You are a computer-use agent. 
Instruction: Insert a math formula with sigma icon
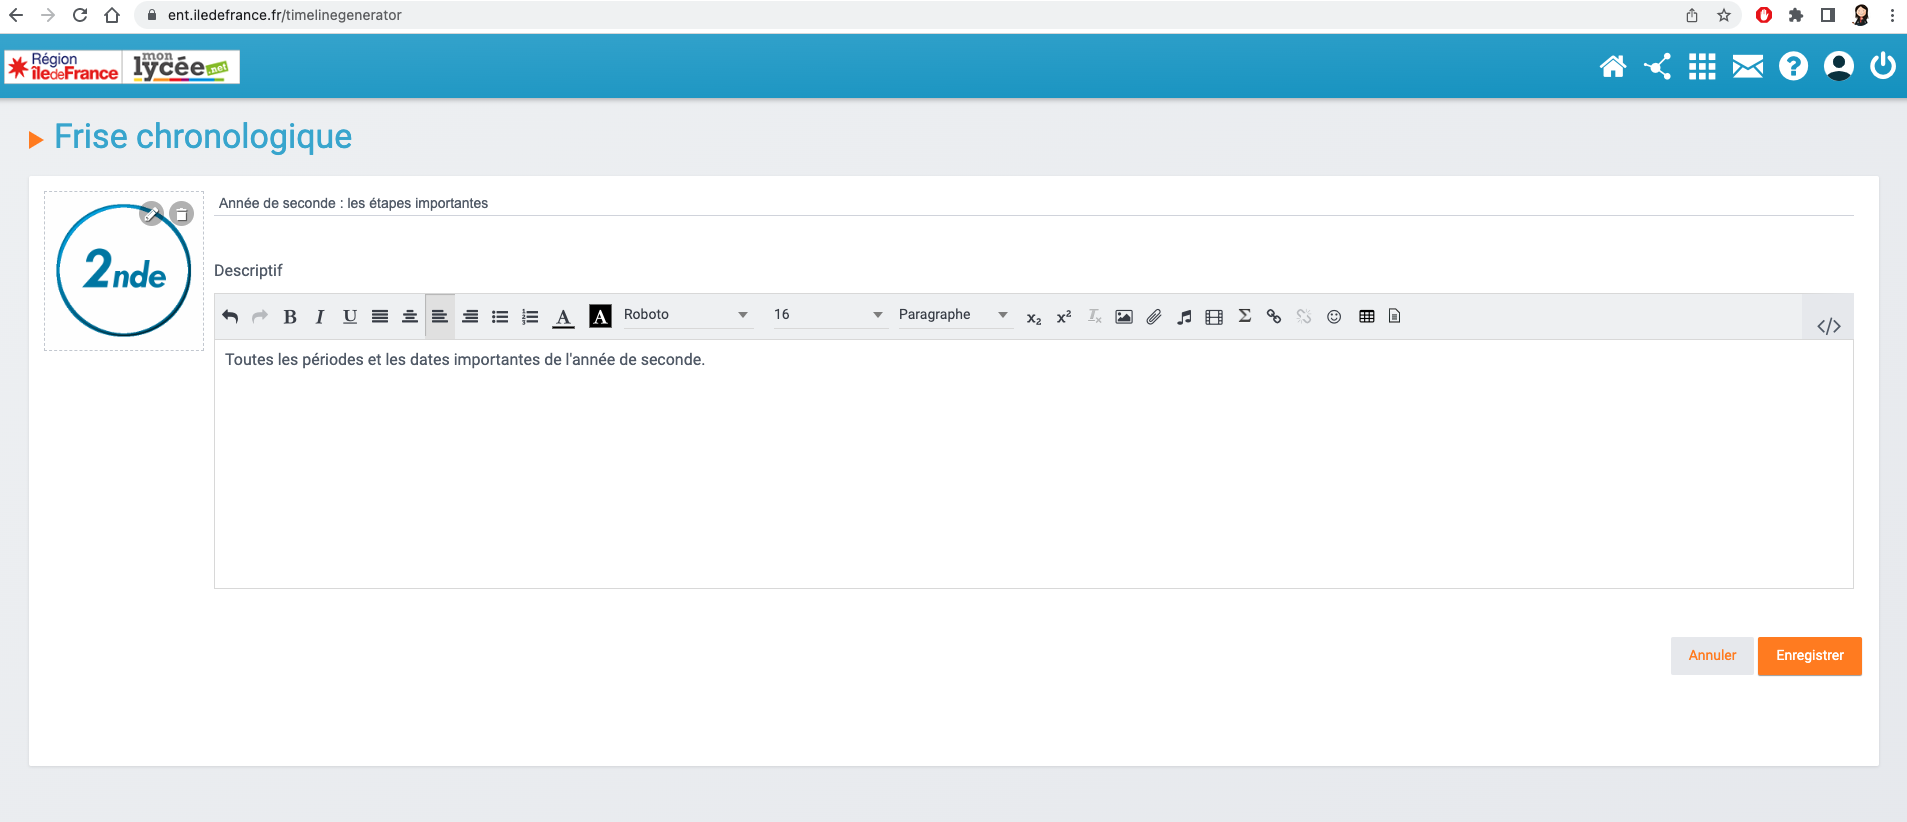pos(1244,316)
